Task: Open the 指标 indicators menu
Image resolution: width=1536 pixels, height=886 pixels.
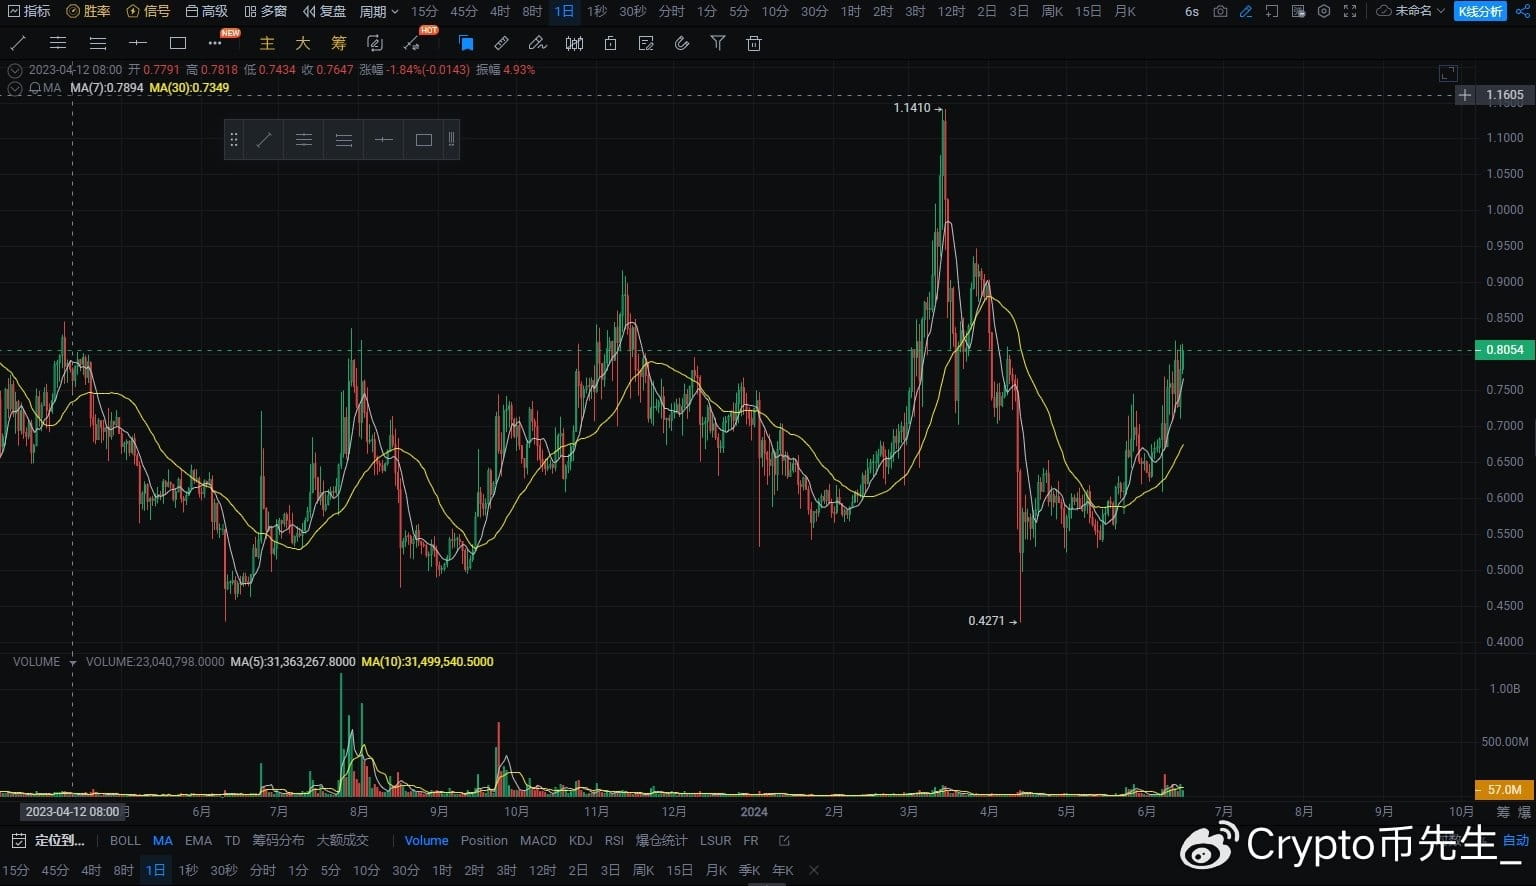Action: 25,11
